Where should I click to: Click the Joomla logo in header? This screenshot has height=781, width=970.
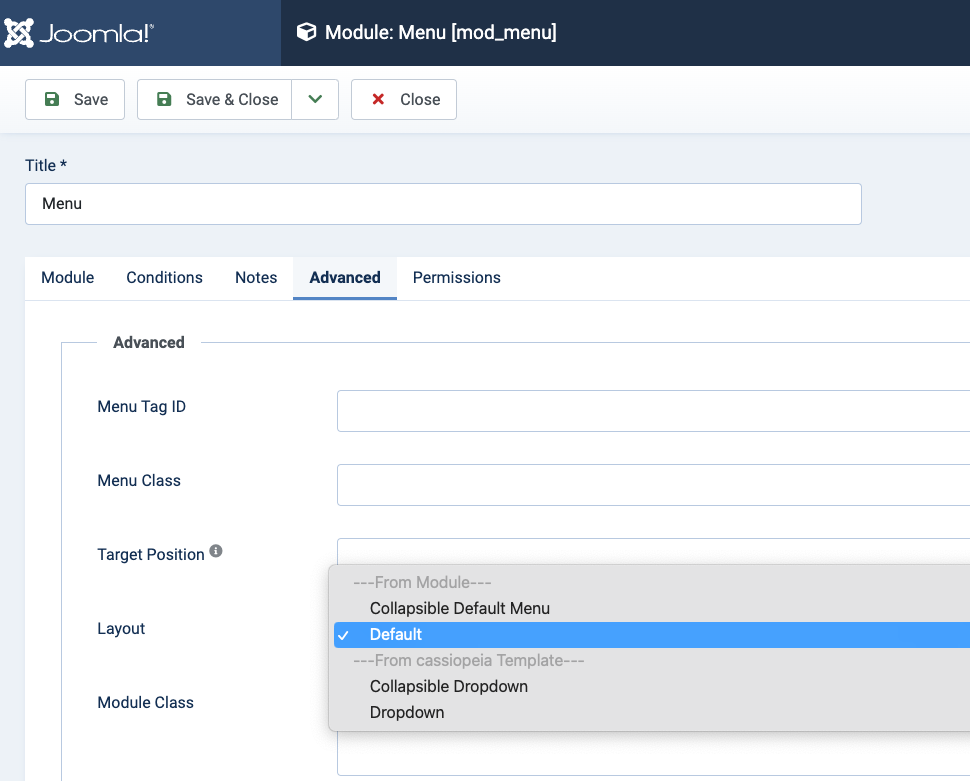click(79, 33)
